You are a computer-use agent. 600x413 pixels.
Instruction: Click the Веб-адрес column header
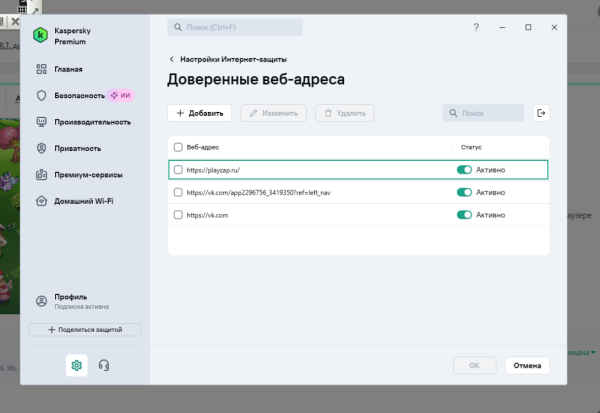point(203,147)
